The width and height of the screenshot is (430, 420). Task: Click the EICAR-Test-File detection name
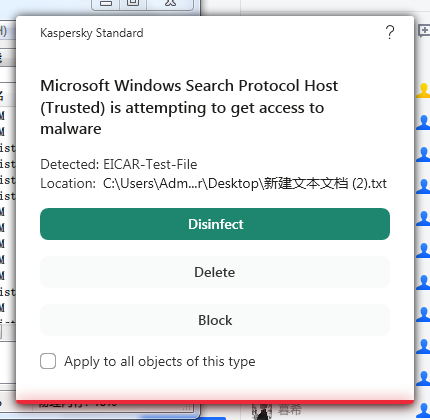point(150,164)
